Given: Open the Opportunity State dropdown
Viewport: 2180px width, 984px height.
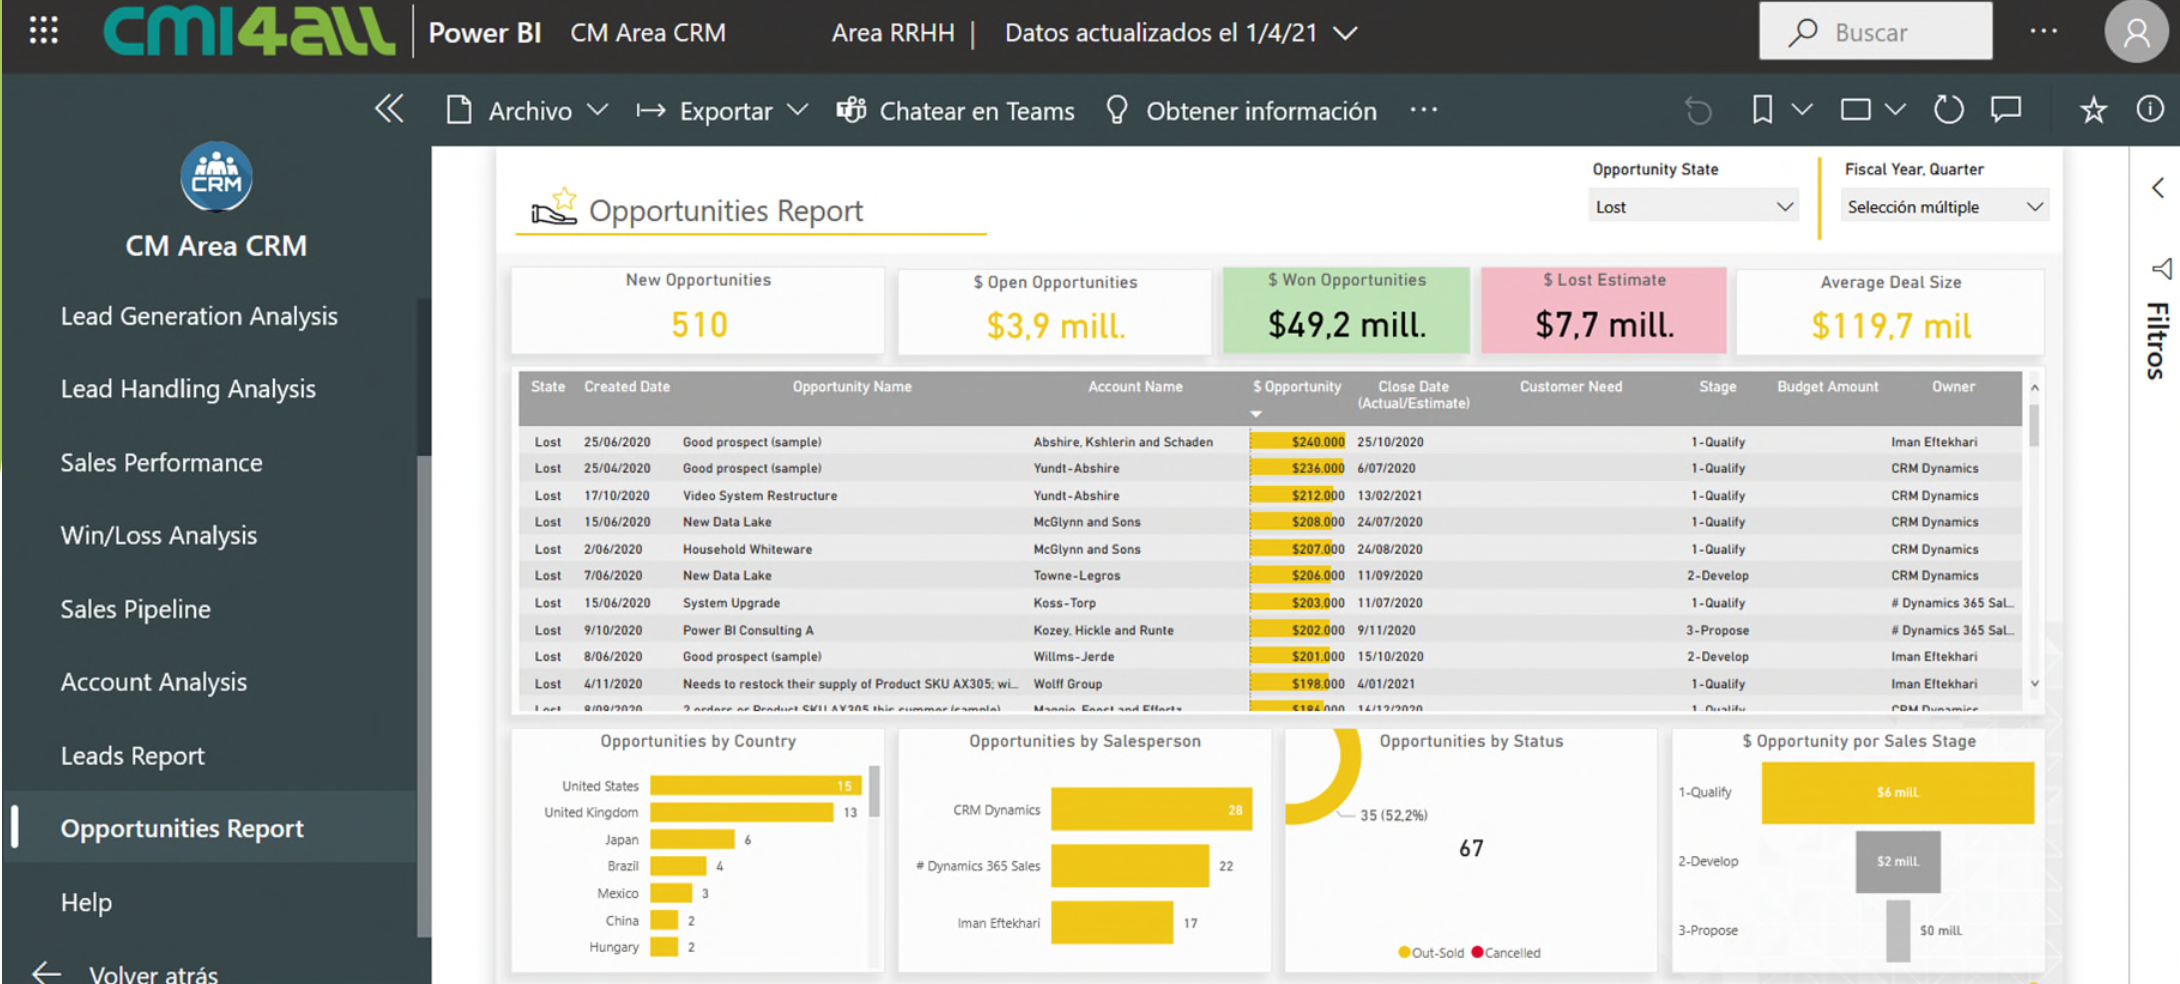Looking at the screenshot, I should click(1693, 206).
